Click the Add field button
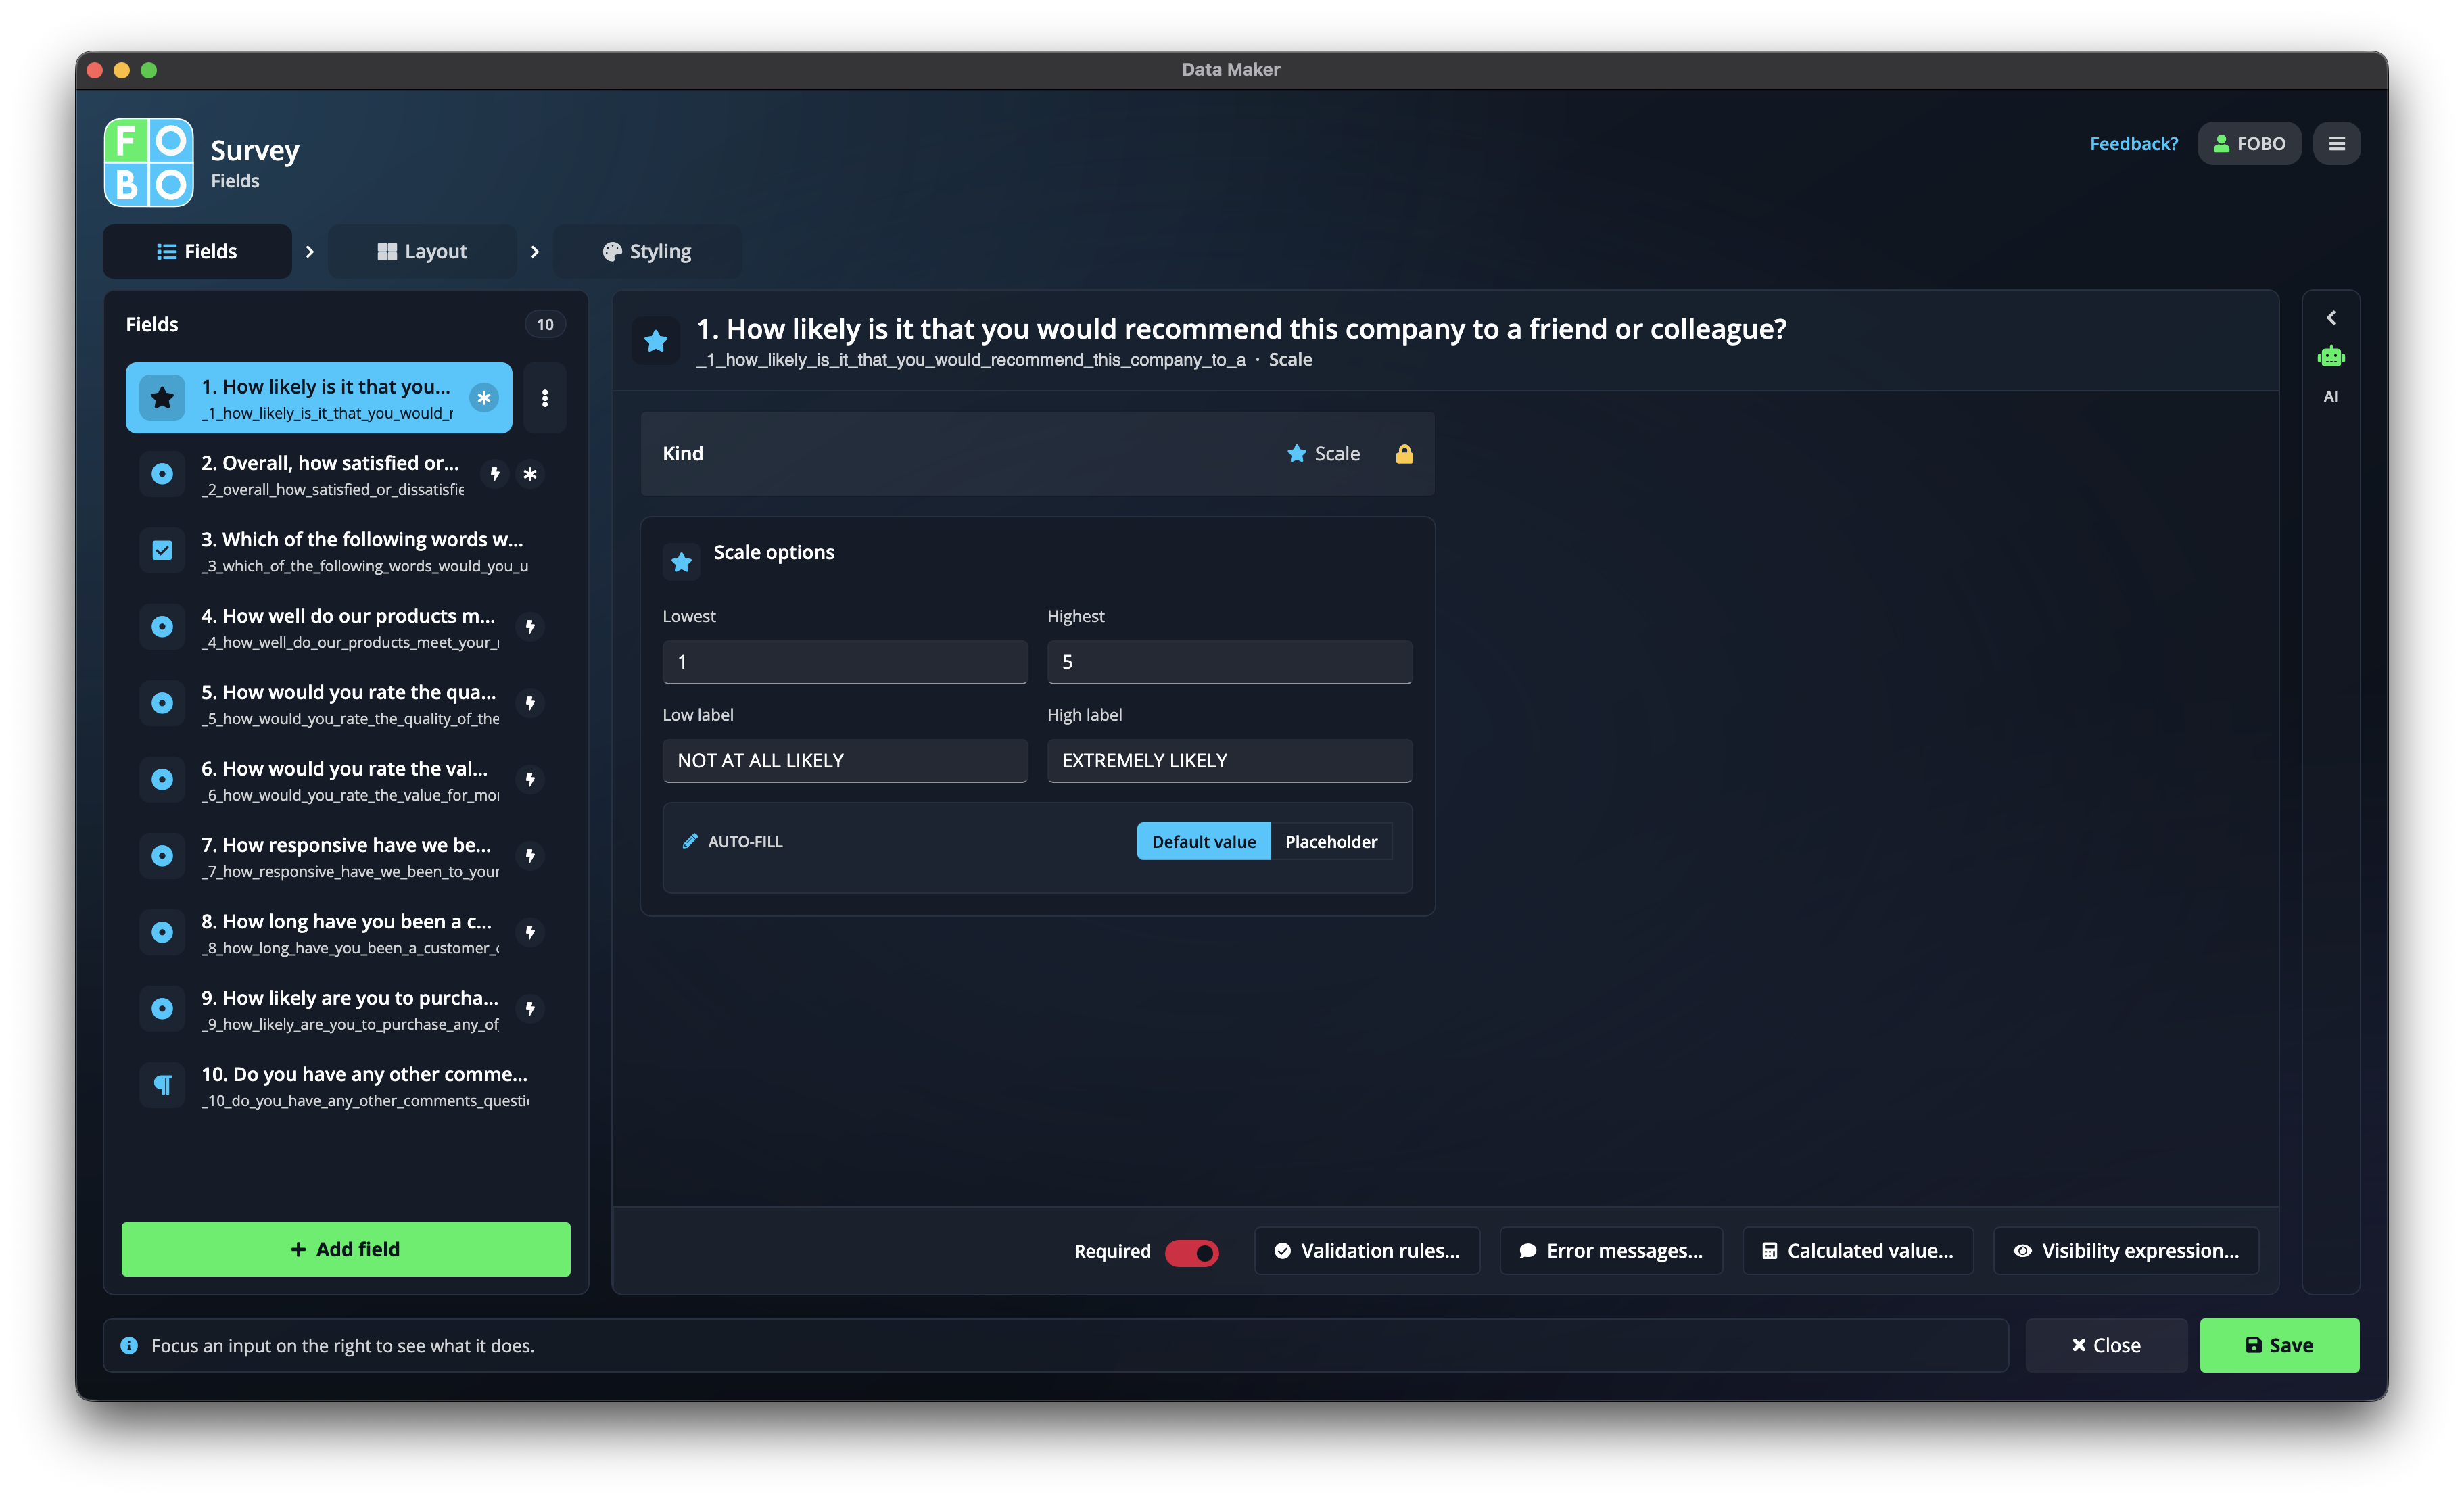2464x1501 pixels. (346, 1250)
